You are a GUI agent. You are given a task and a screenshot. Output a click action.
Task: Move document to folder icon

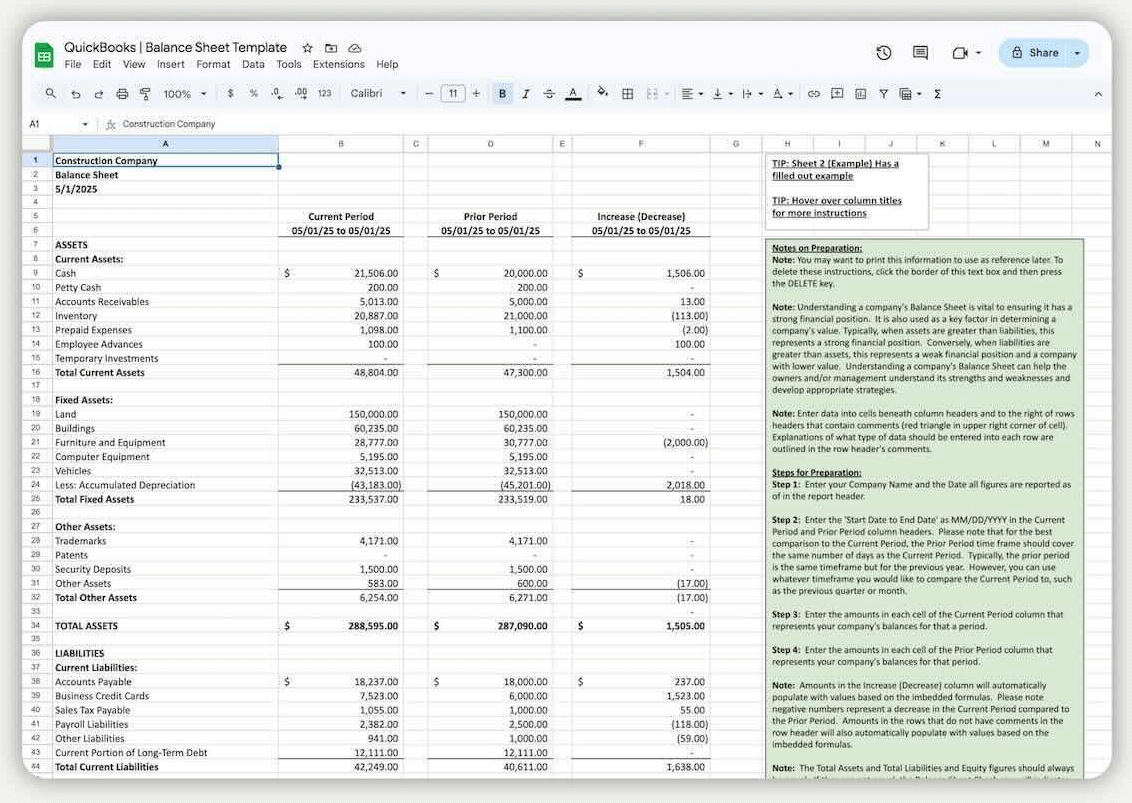pyautogui.click(x=331, y=48)
